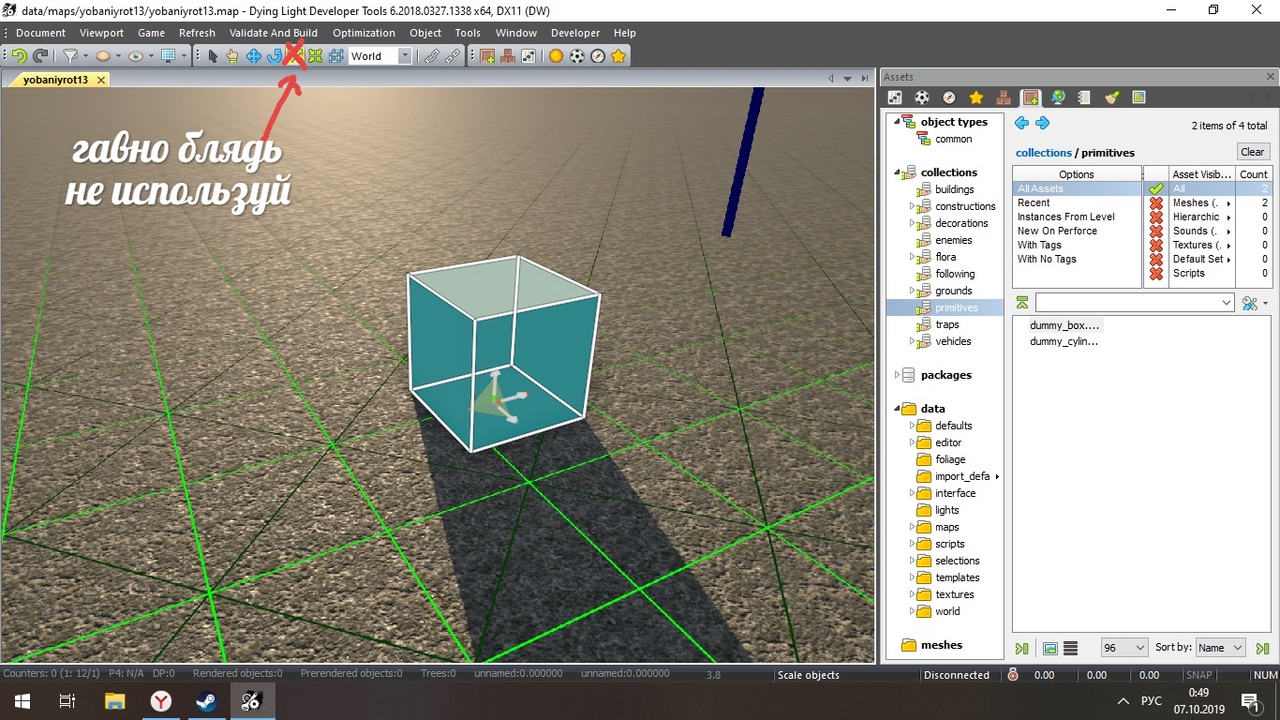Toggle the SNAP status bar indicator
This screenshot has width=1280, height=720.
(x=1199, y=675)
